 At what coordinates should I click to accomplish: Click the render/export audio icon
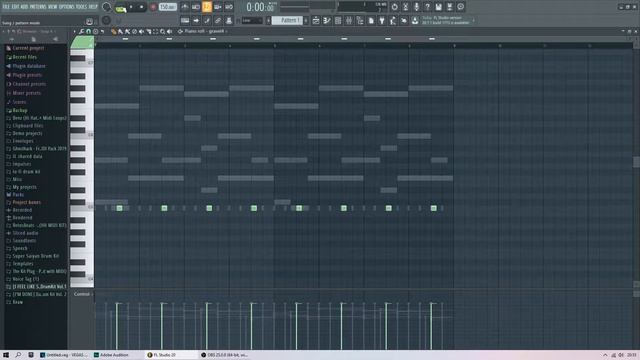click(449, 7)
